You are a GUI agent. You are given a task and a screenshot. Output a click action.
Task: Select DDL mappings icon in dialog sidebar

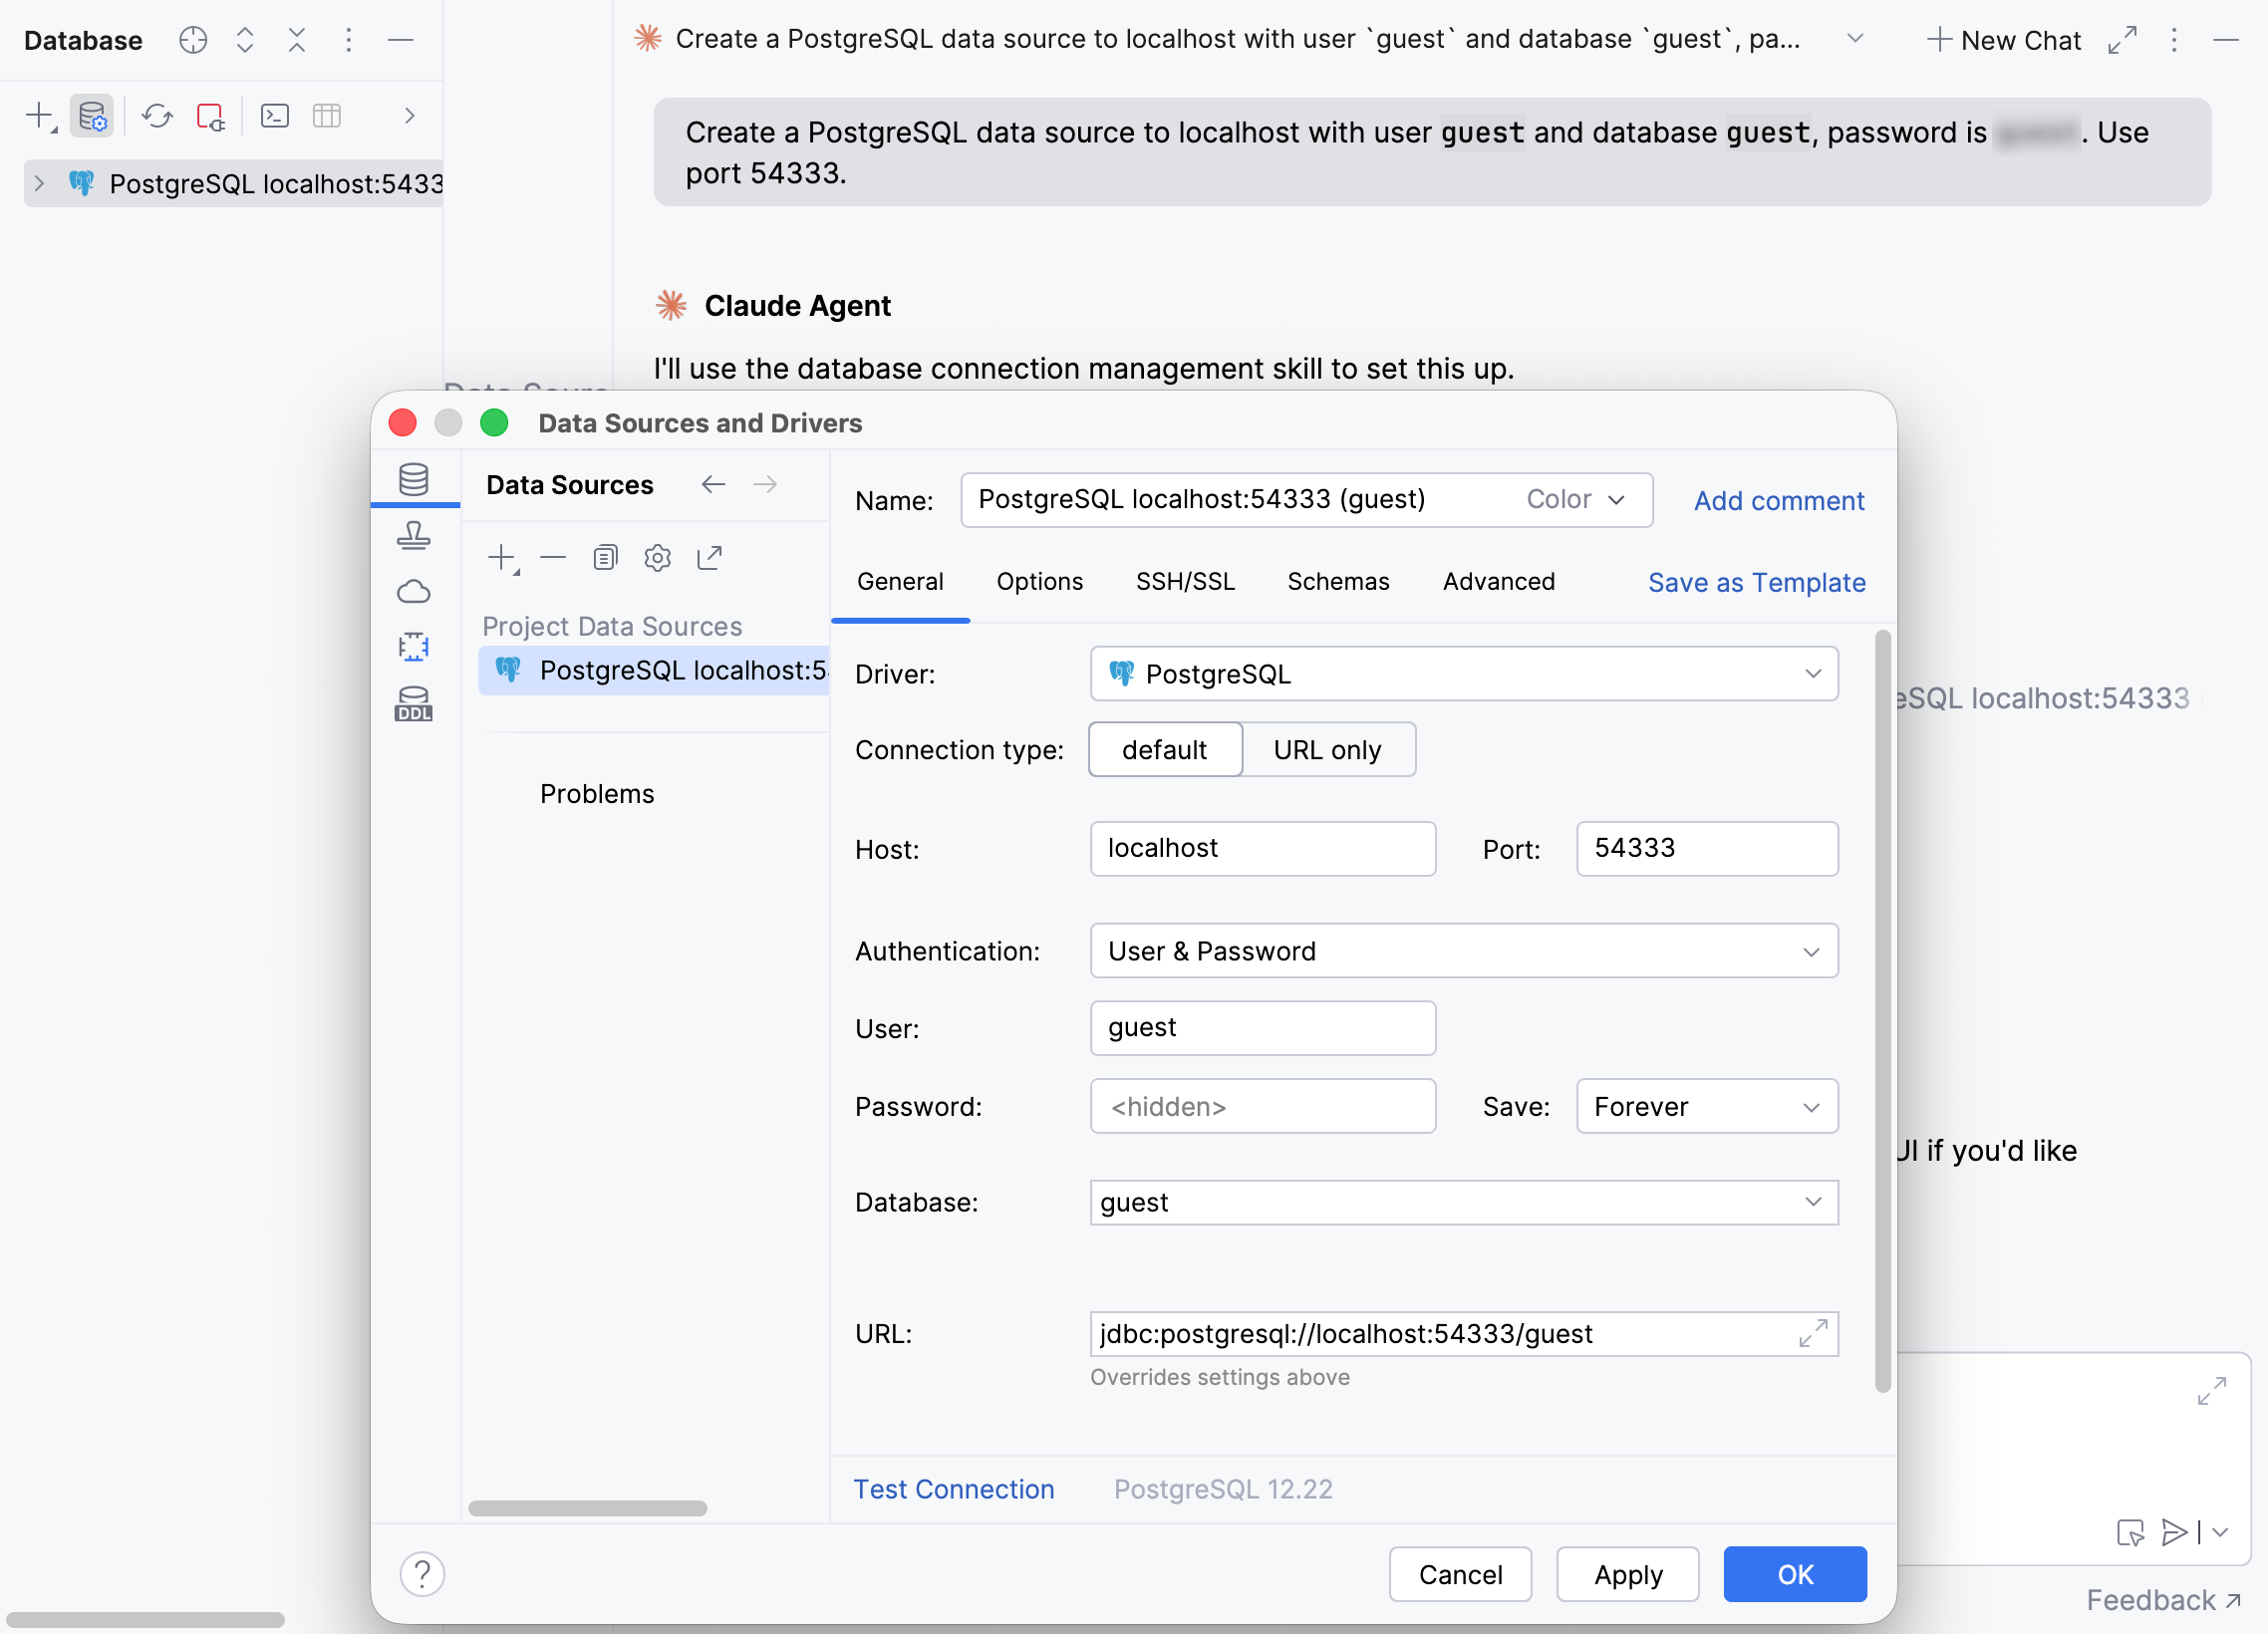coord(413,704)
